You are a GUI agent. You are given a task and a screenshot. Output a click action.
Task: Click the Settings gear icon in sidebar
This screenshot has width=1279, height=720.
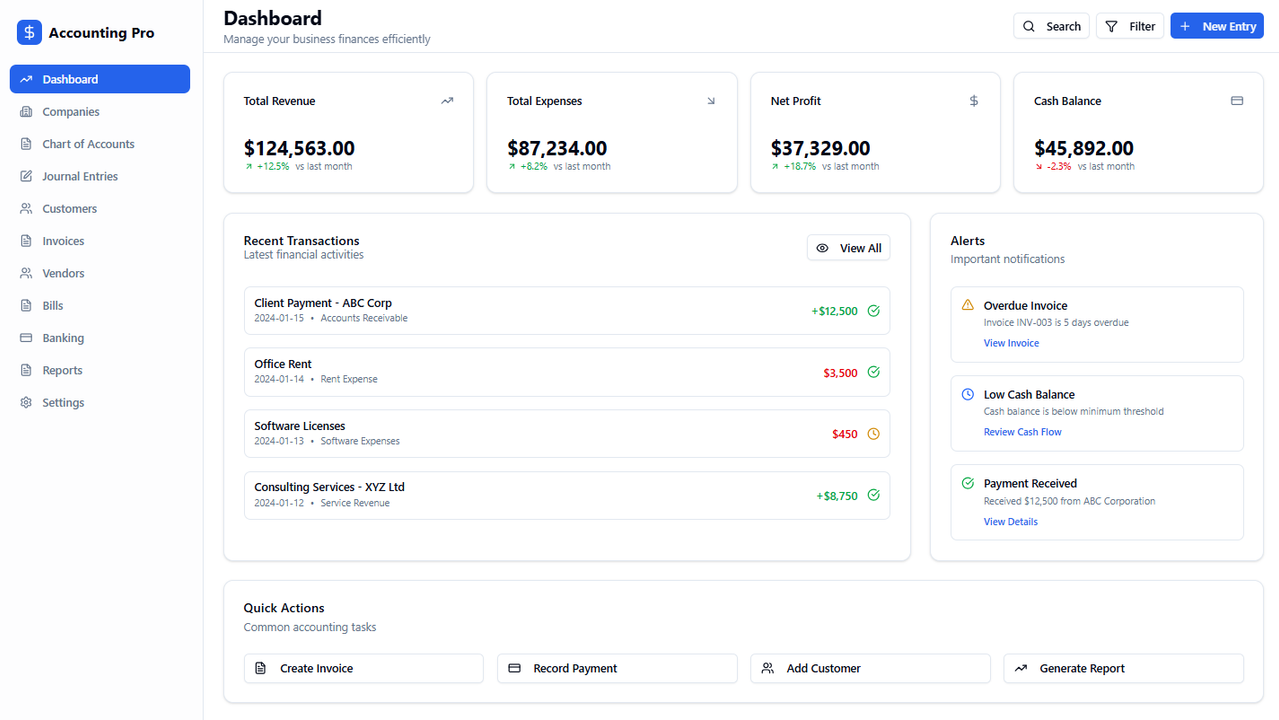coord(26,403)
